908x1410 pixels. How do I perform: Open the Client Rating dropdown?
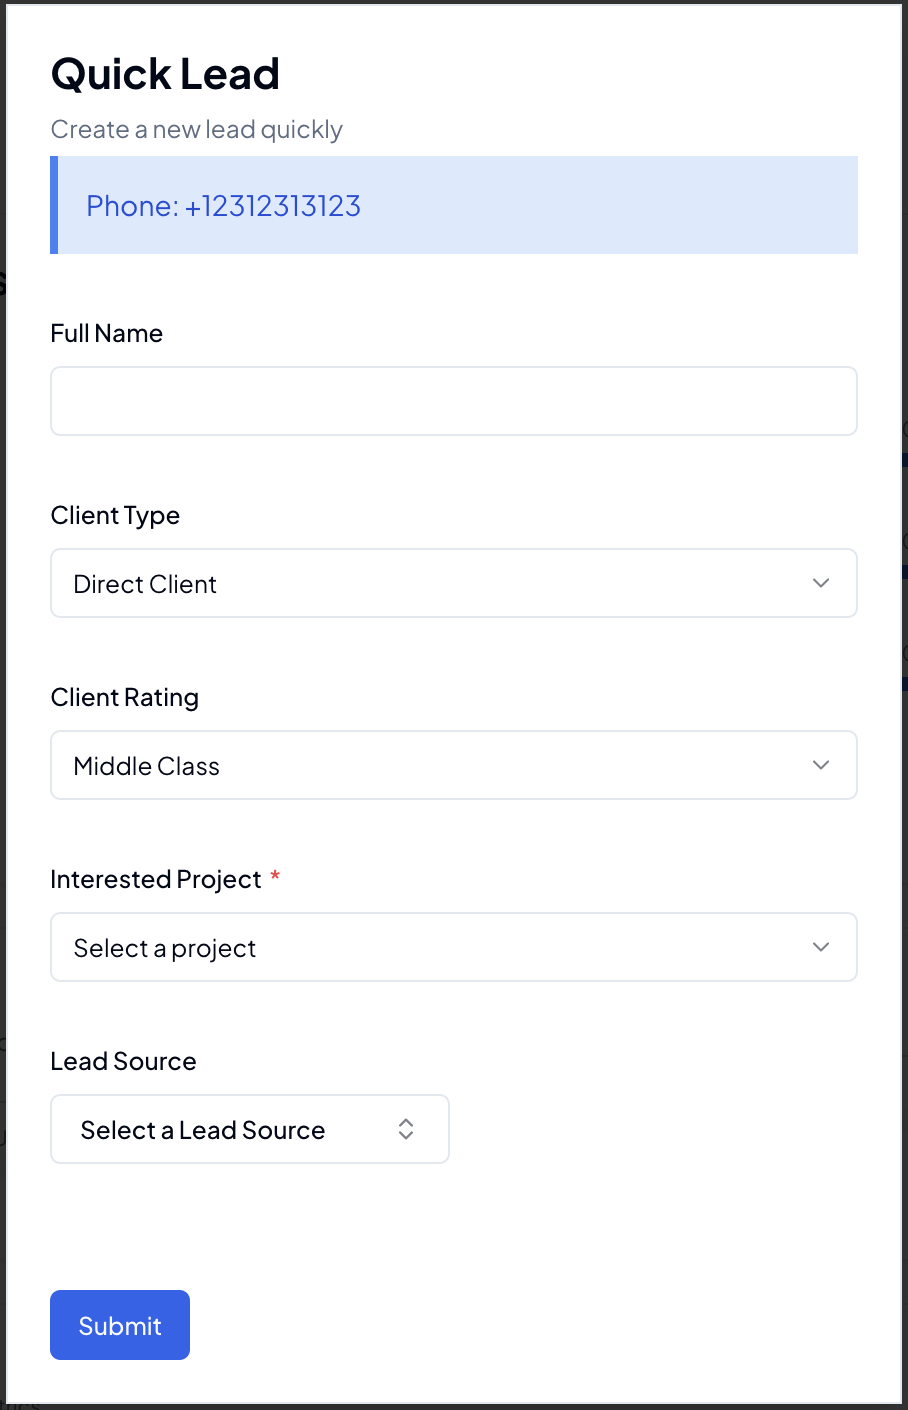click(x=453, y=765)
